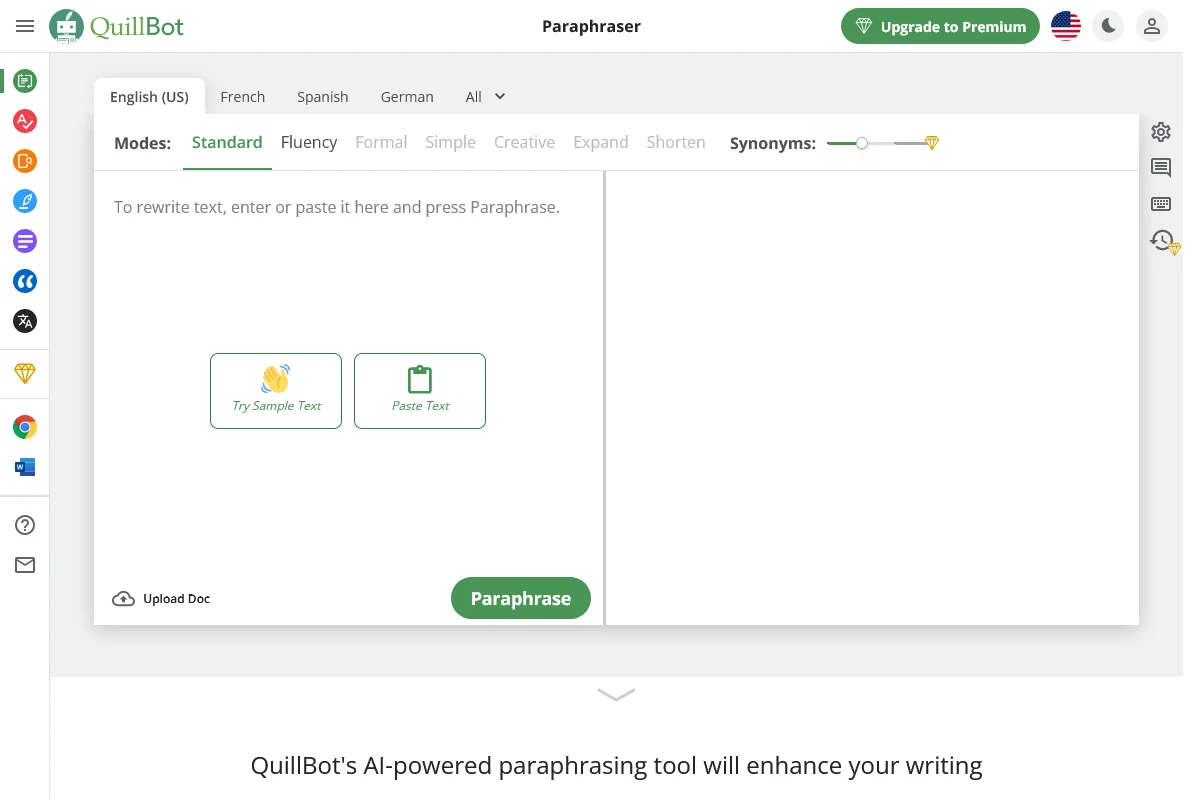Choose the Shorten mode
This screenshot has width=1200, height=800.
coord(676,143)
